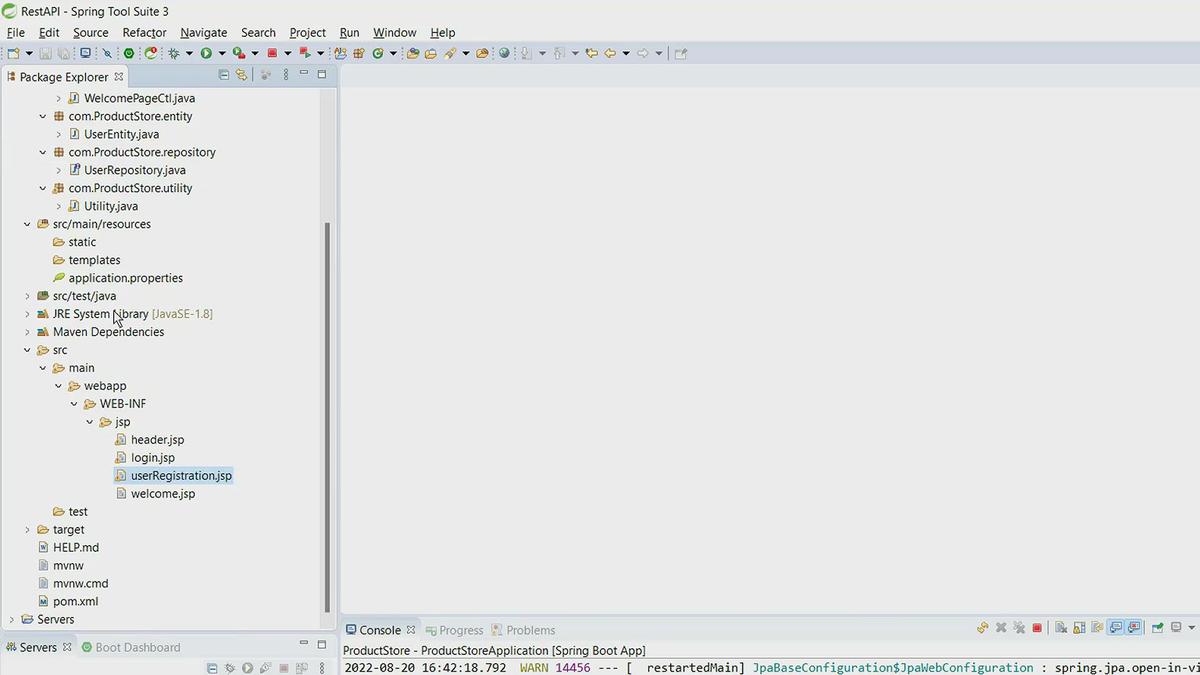Minimize the Package Explorer panel

304,75
